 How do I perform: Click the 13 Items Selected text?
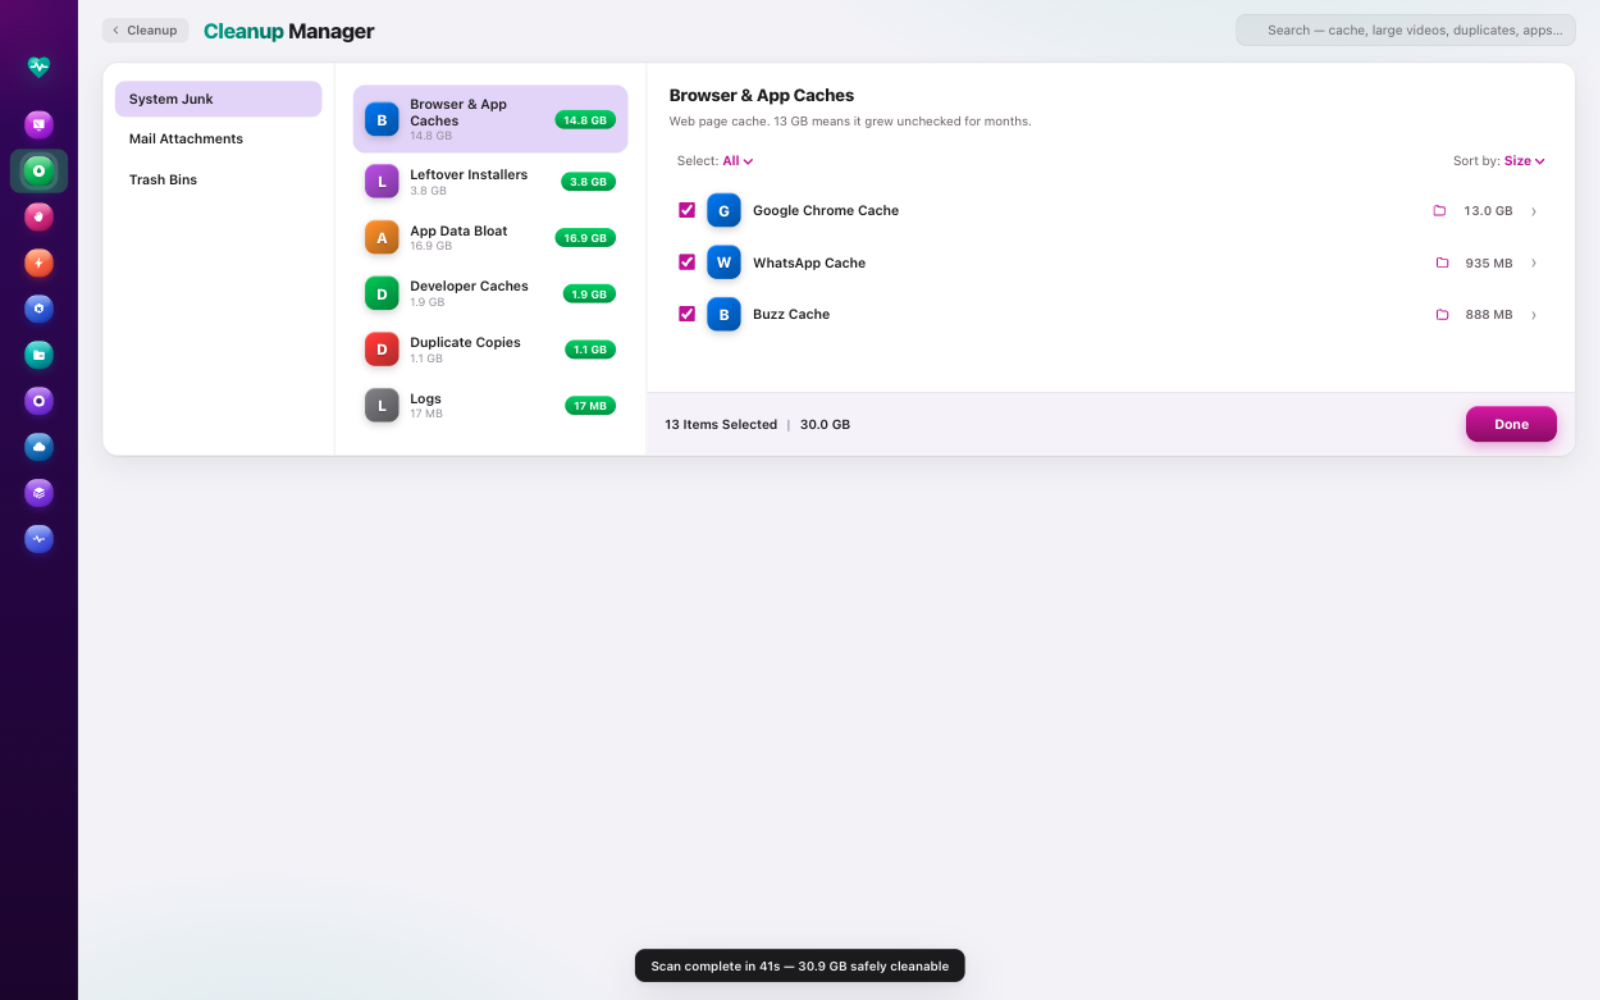click(721, 424)
